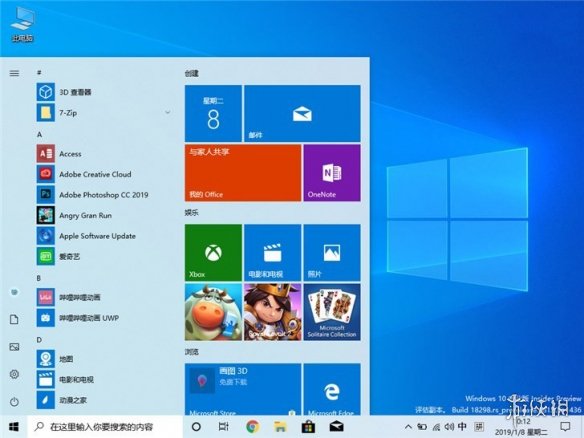The height and width of the screenshot is (438, 584).
Task: Click the 娱乐 tile group header
Action: (x=191, y=213)
